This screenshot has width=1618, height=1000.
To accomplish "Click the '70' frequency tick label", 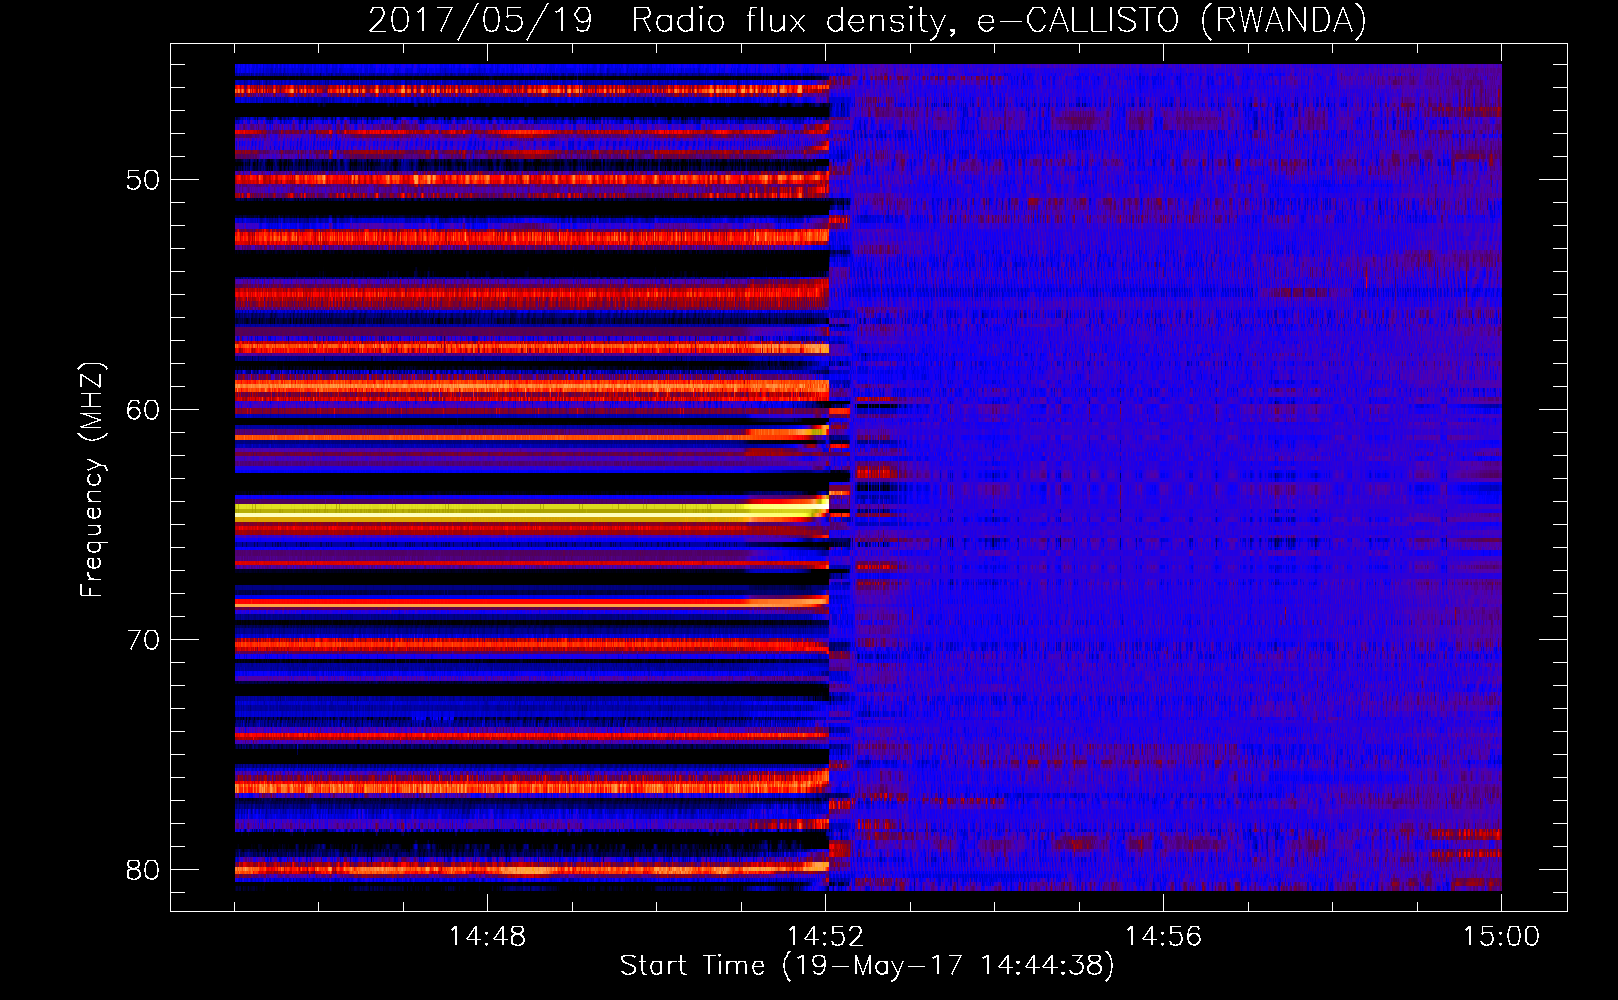I will (143, 640).
